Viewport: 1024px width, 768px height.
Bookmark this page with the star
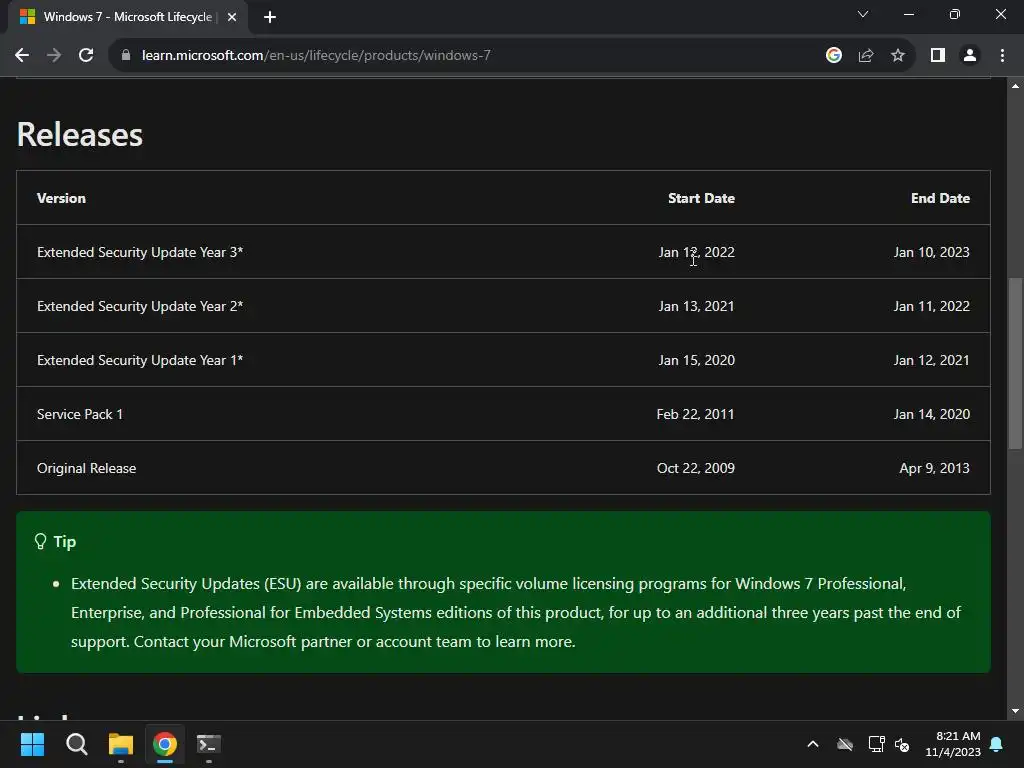[898, 56]
